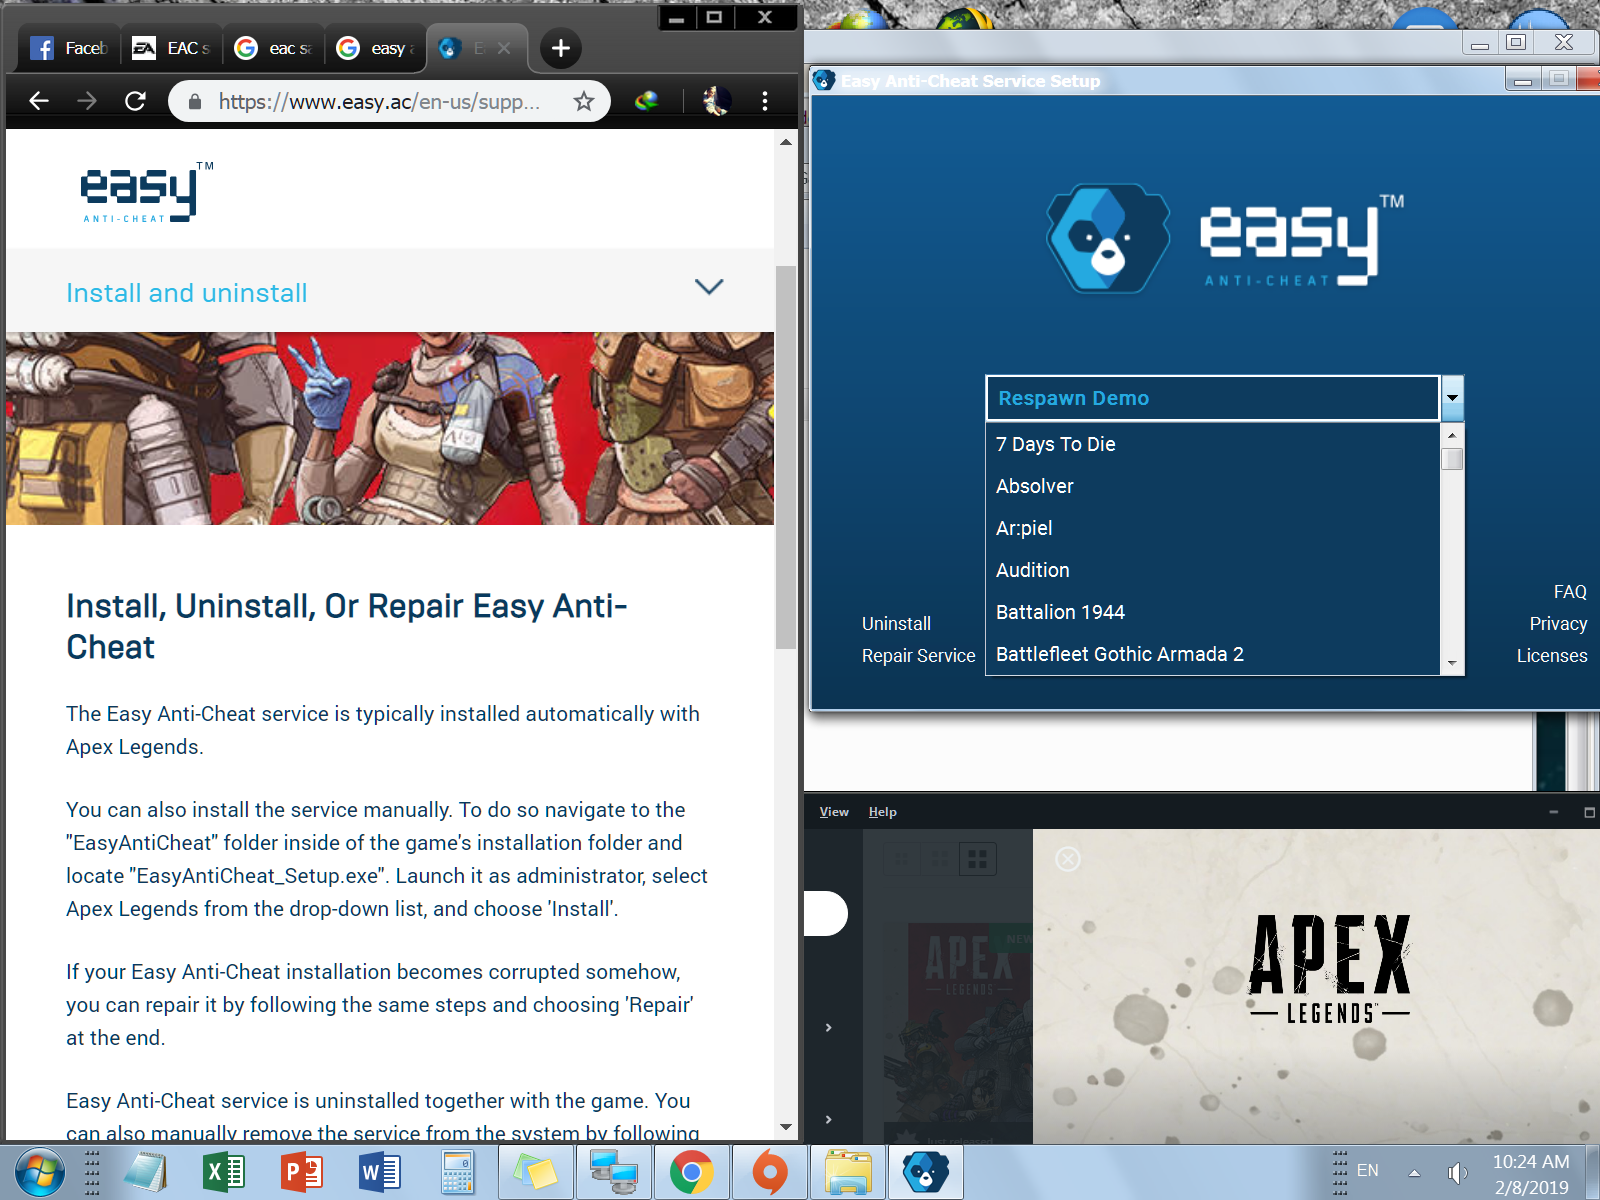
Task: Close the active Easy Anti-Cheat browser tab
Action: [504, 48]
